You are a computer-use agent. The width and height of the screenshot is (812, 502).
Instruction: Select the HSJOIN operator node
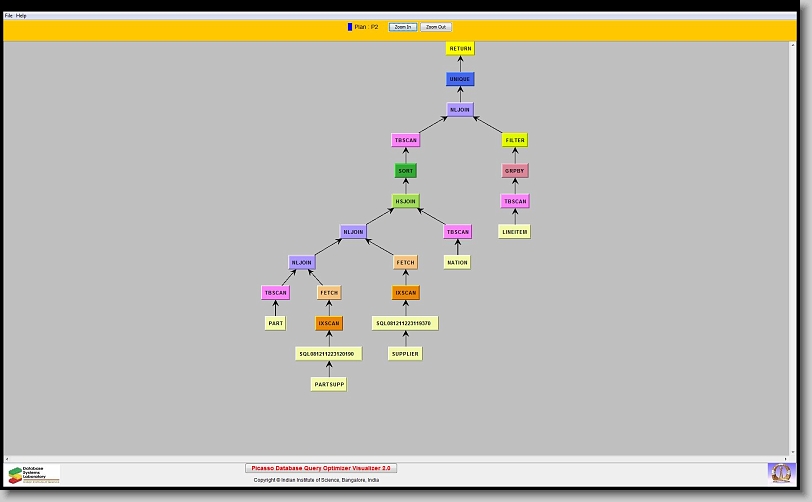[x=405, y=201]
